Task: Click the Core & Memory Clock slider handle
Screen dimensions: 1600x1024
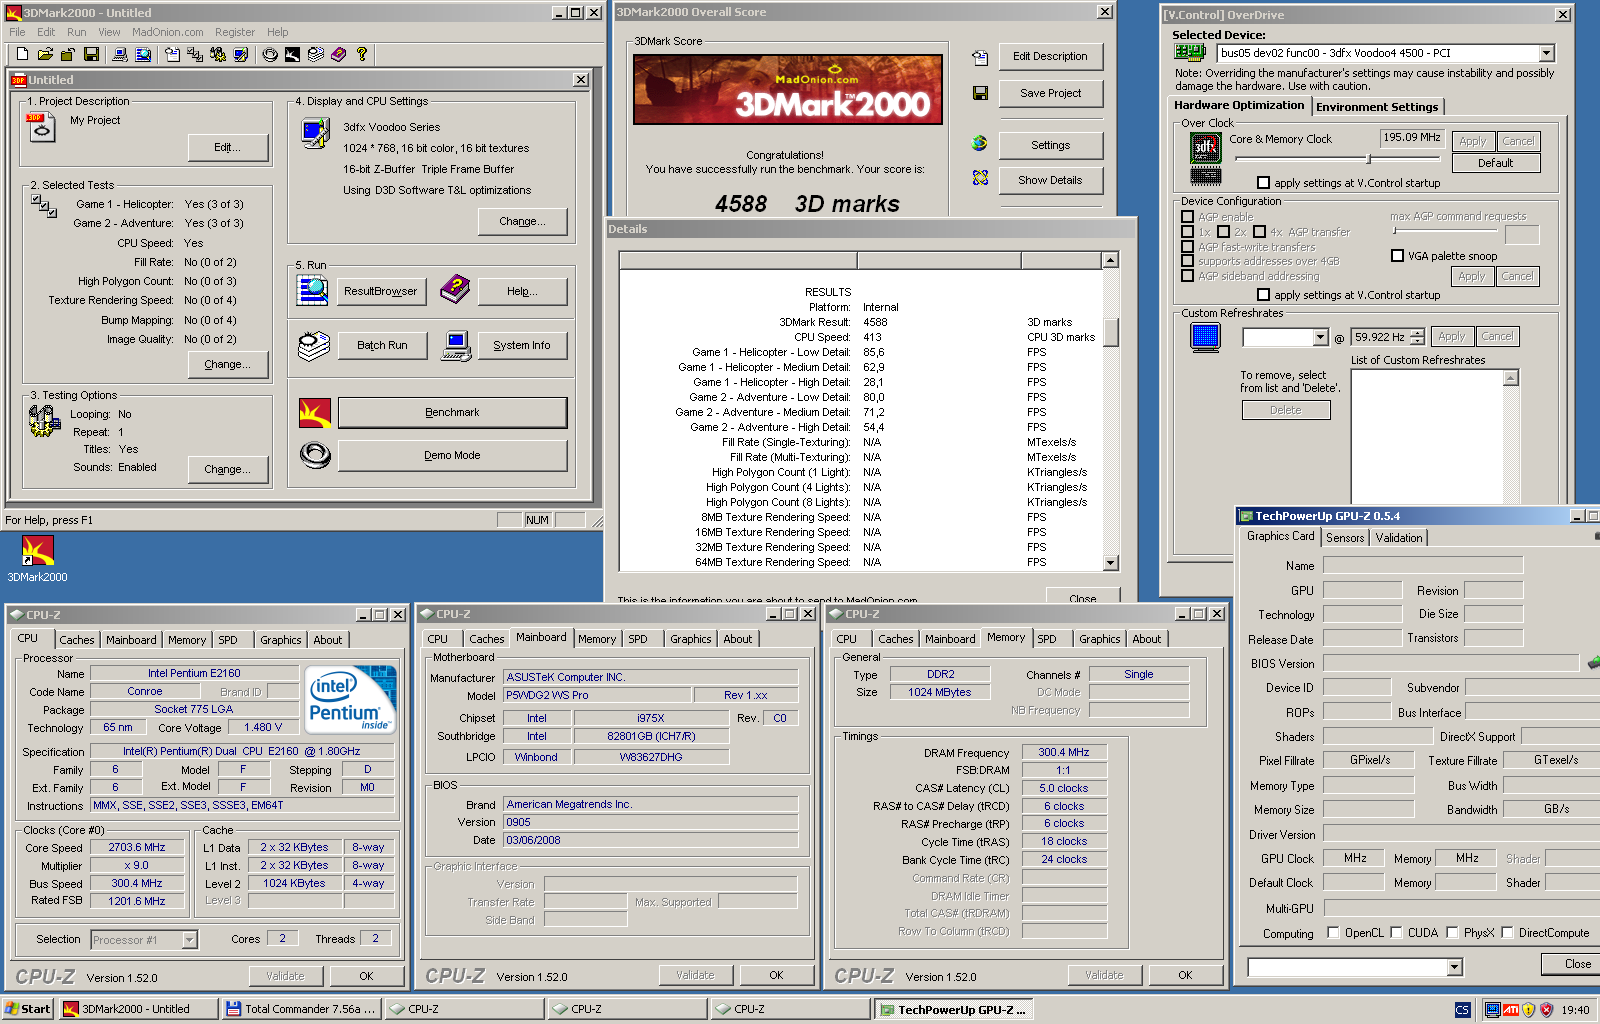Action: 1368,159
